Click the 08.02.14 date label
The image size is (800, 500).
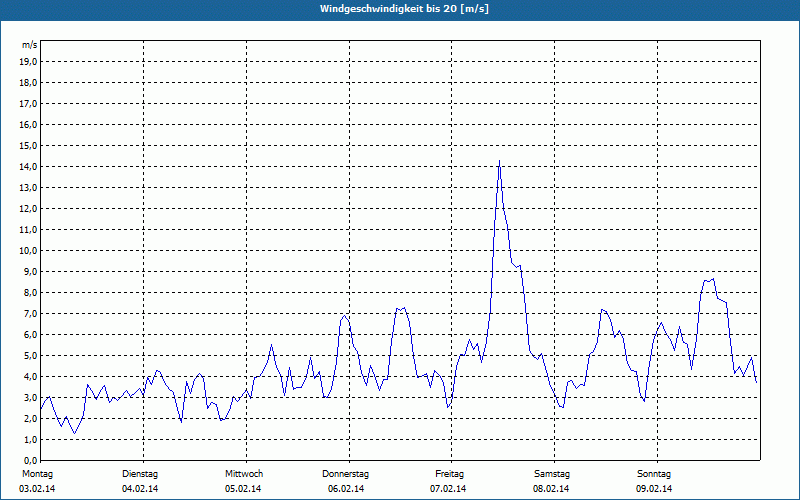click(x=552, y=489)
